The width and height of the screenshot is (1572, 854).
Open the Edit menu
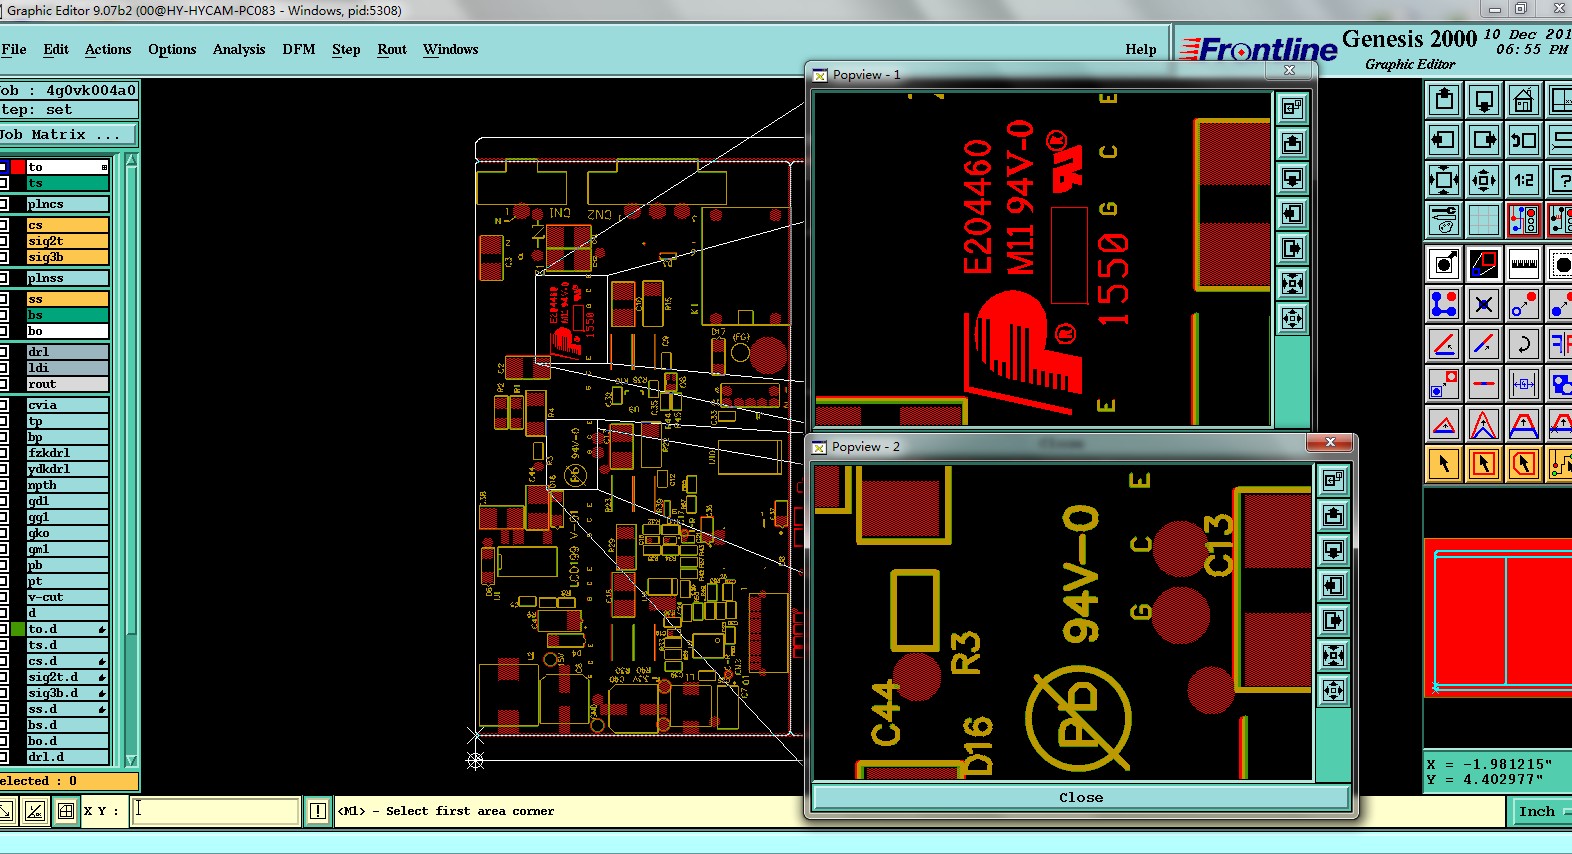pos(56,49)
